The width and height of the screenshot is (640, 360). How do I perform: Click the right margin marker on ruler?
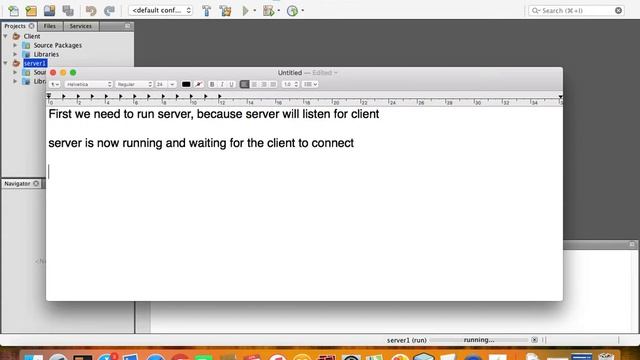point(560,97)
